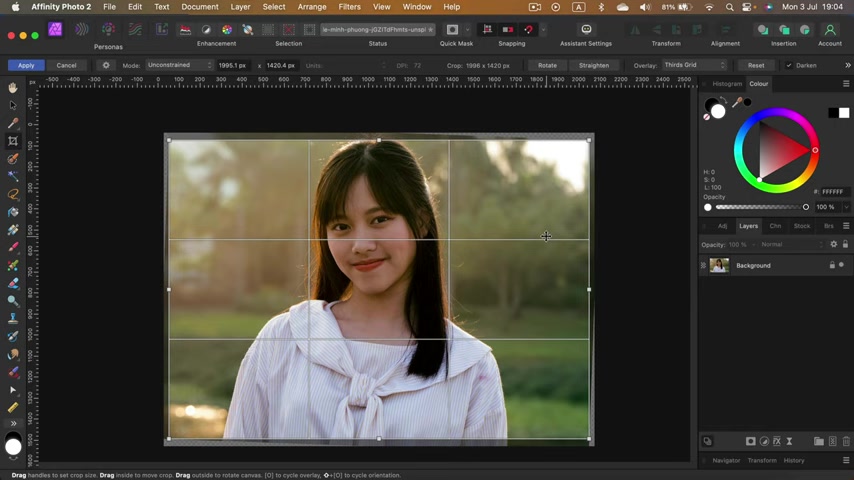This screenshot has height=480, width=854.
Task: Activate the Crop tool in toolbar
Action: pos(13,141)
